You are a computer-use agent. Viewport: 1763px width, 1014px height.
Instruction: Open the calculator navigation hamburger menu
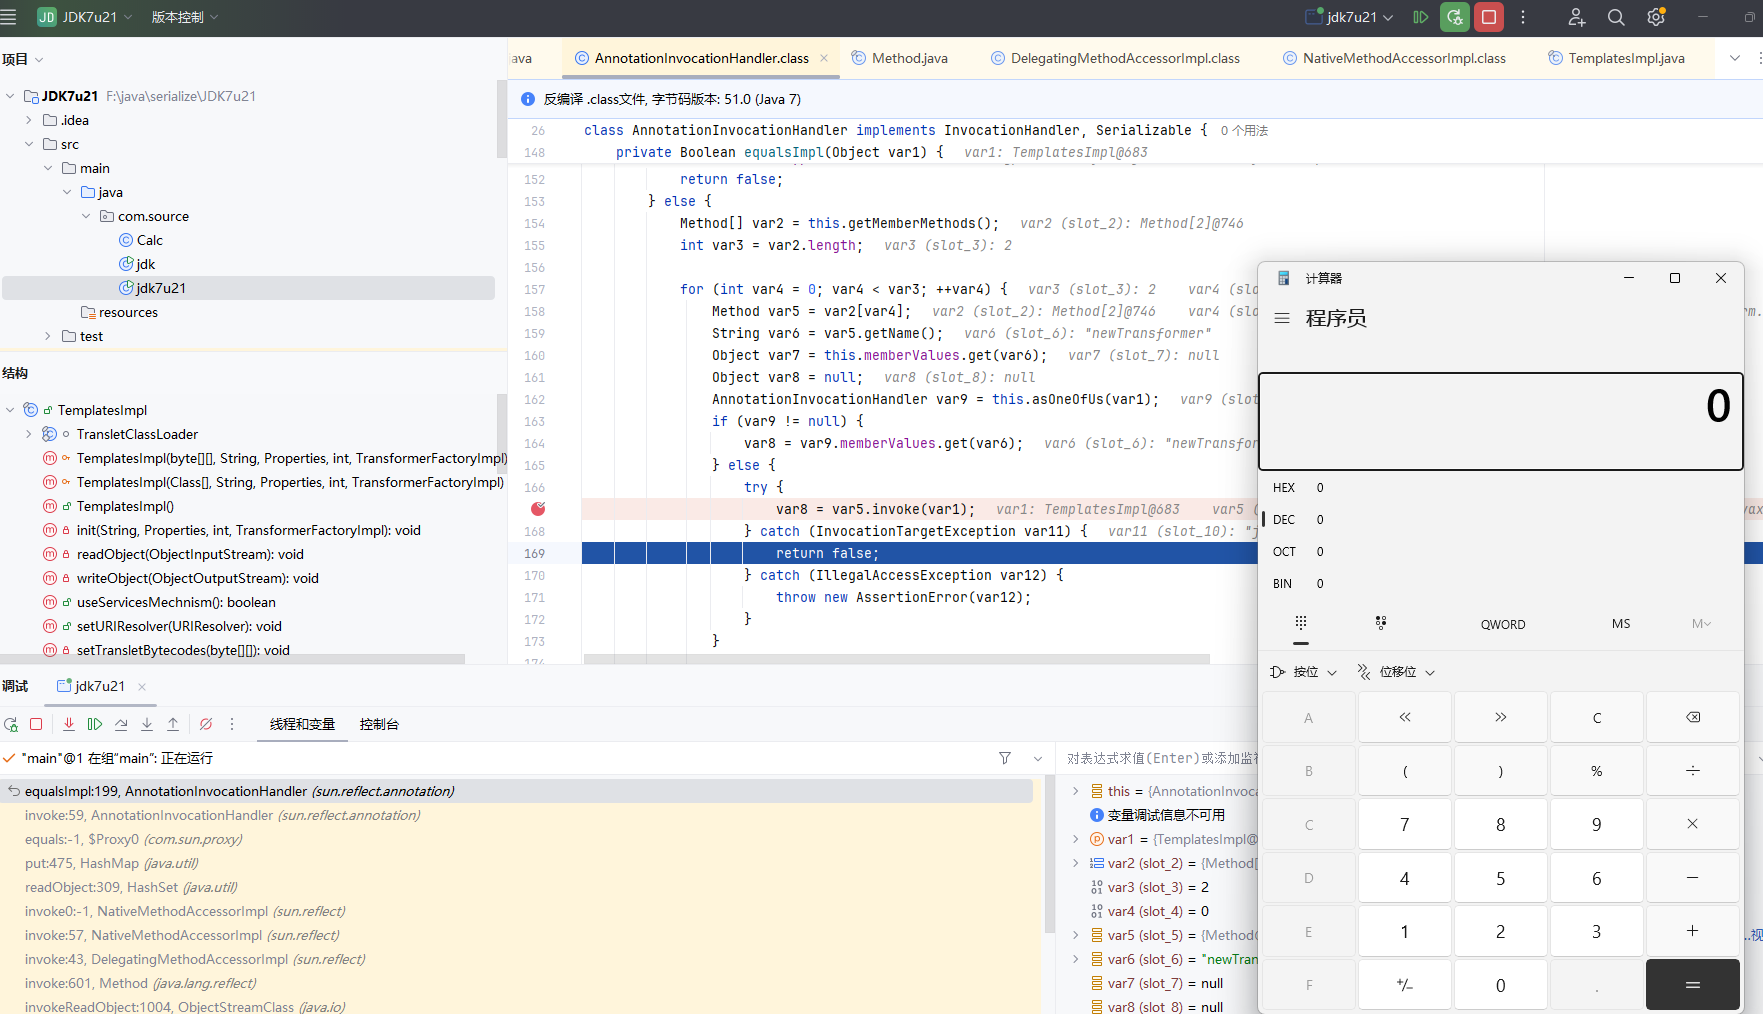(x=1282, y=318)
